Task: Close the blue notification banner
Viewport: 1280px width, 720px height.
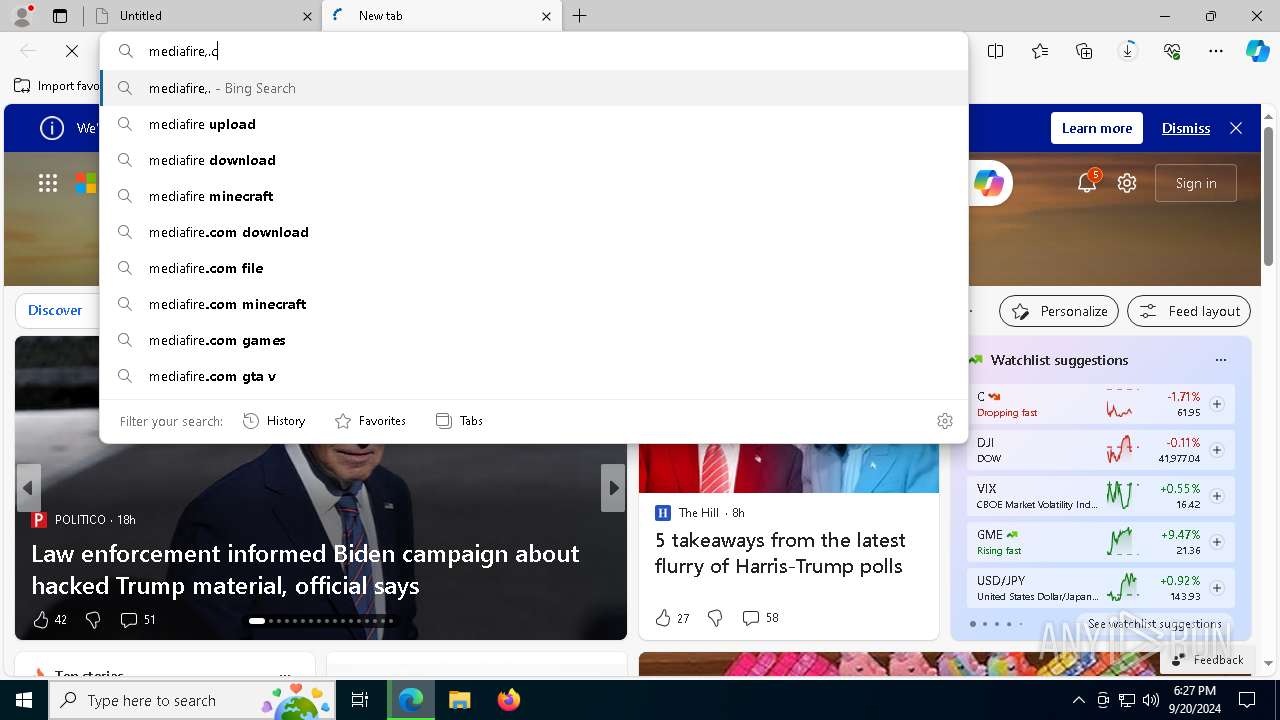Action: pos(1236,128)
